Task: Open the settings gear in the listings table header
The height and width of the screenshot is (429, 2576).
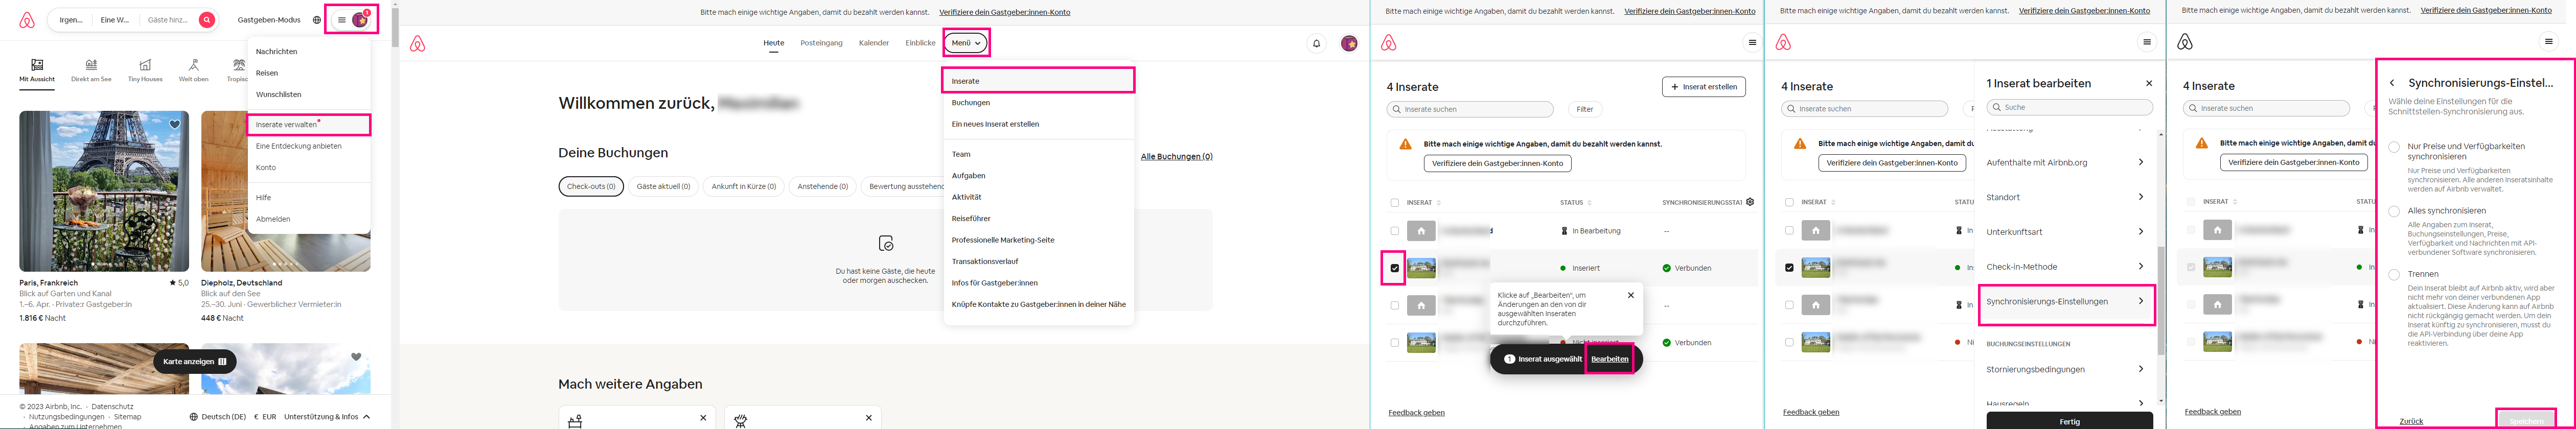Action: pyautogui.click(x=1750, y=202)
